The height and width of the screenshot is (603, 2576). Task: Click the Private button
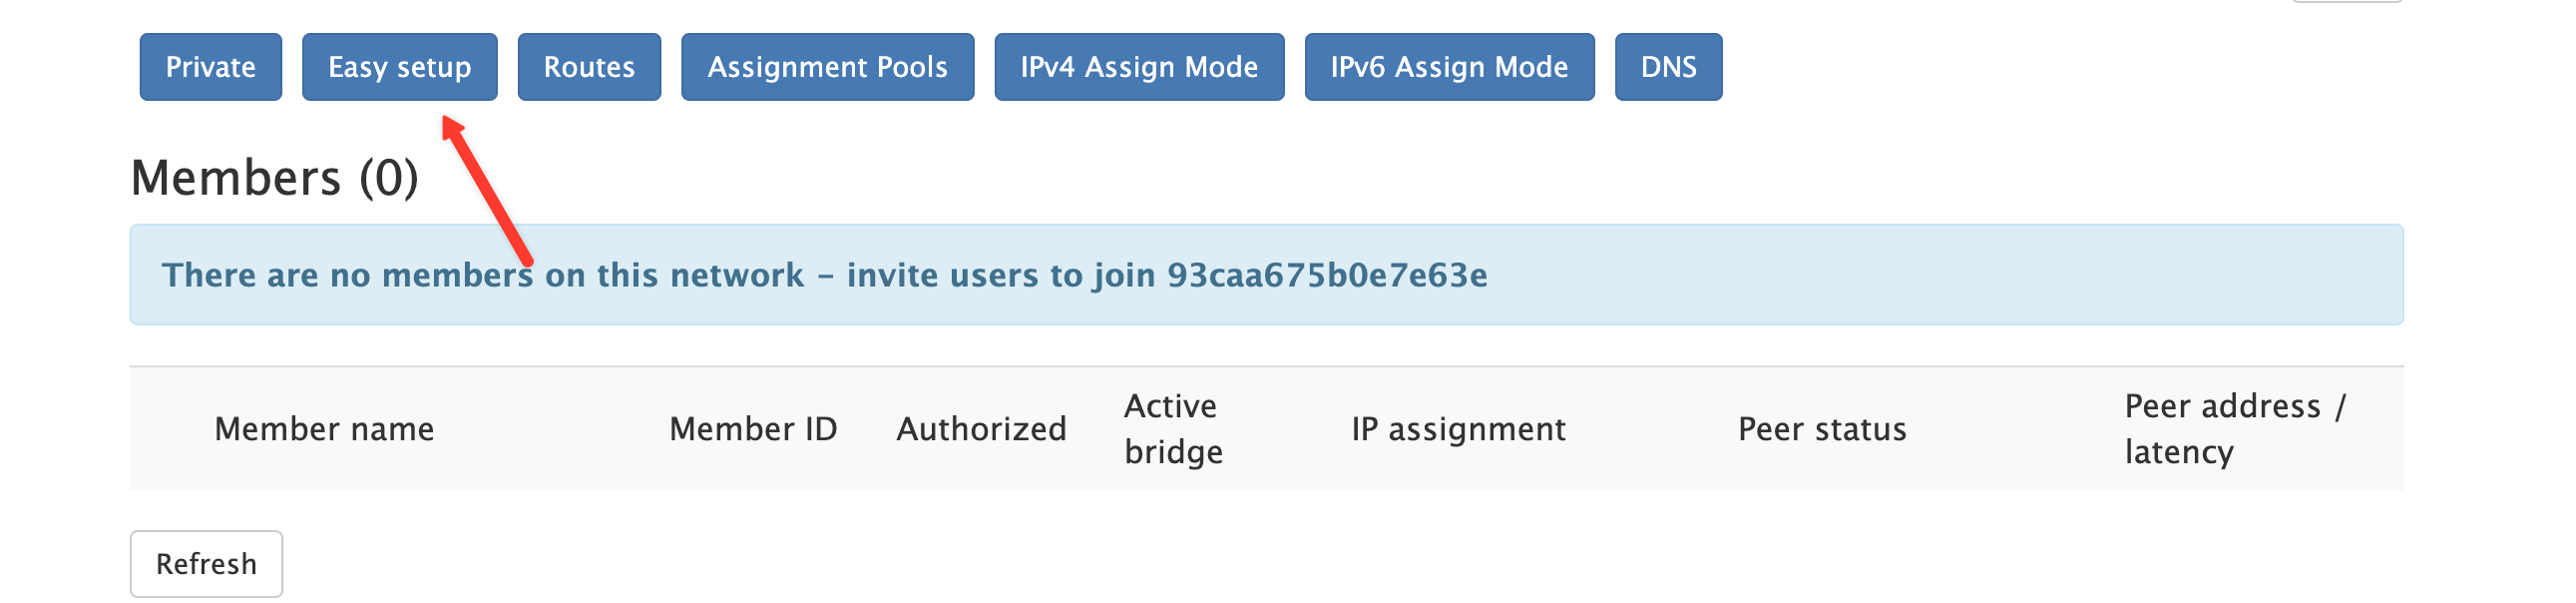(x=210, y=67)
